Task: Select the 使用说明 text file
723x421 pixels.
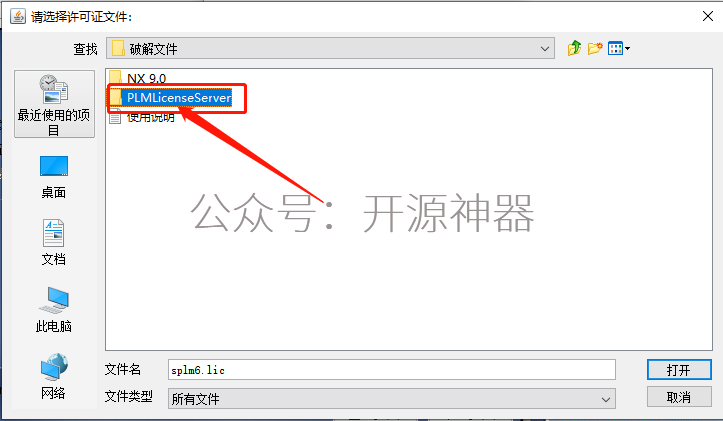Action: (x=142, y=117)
